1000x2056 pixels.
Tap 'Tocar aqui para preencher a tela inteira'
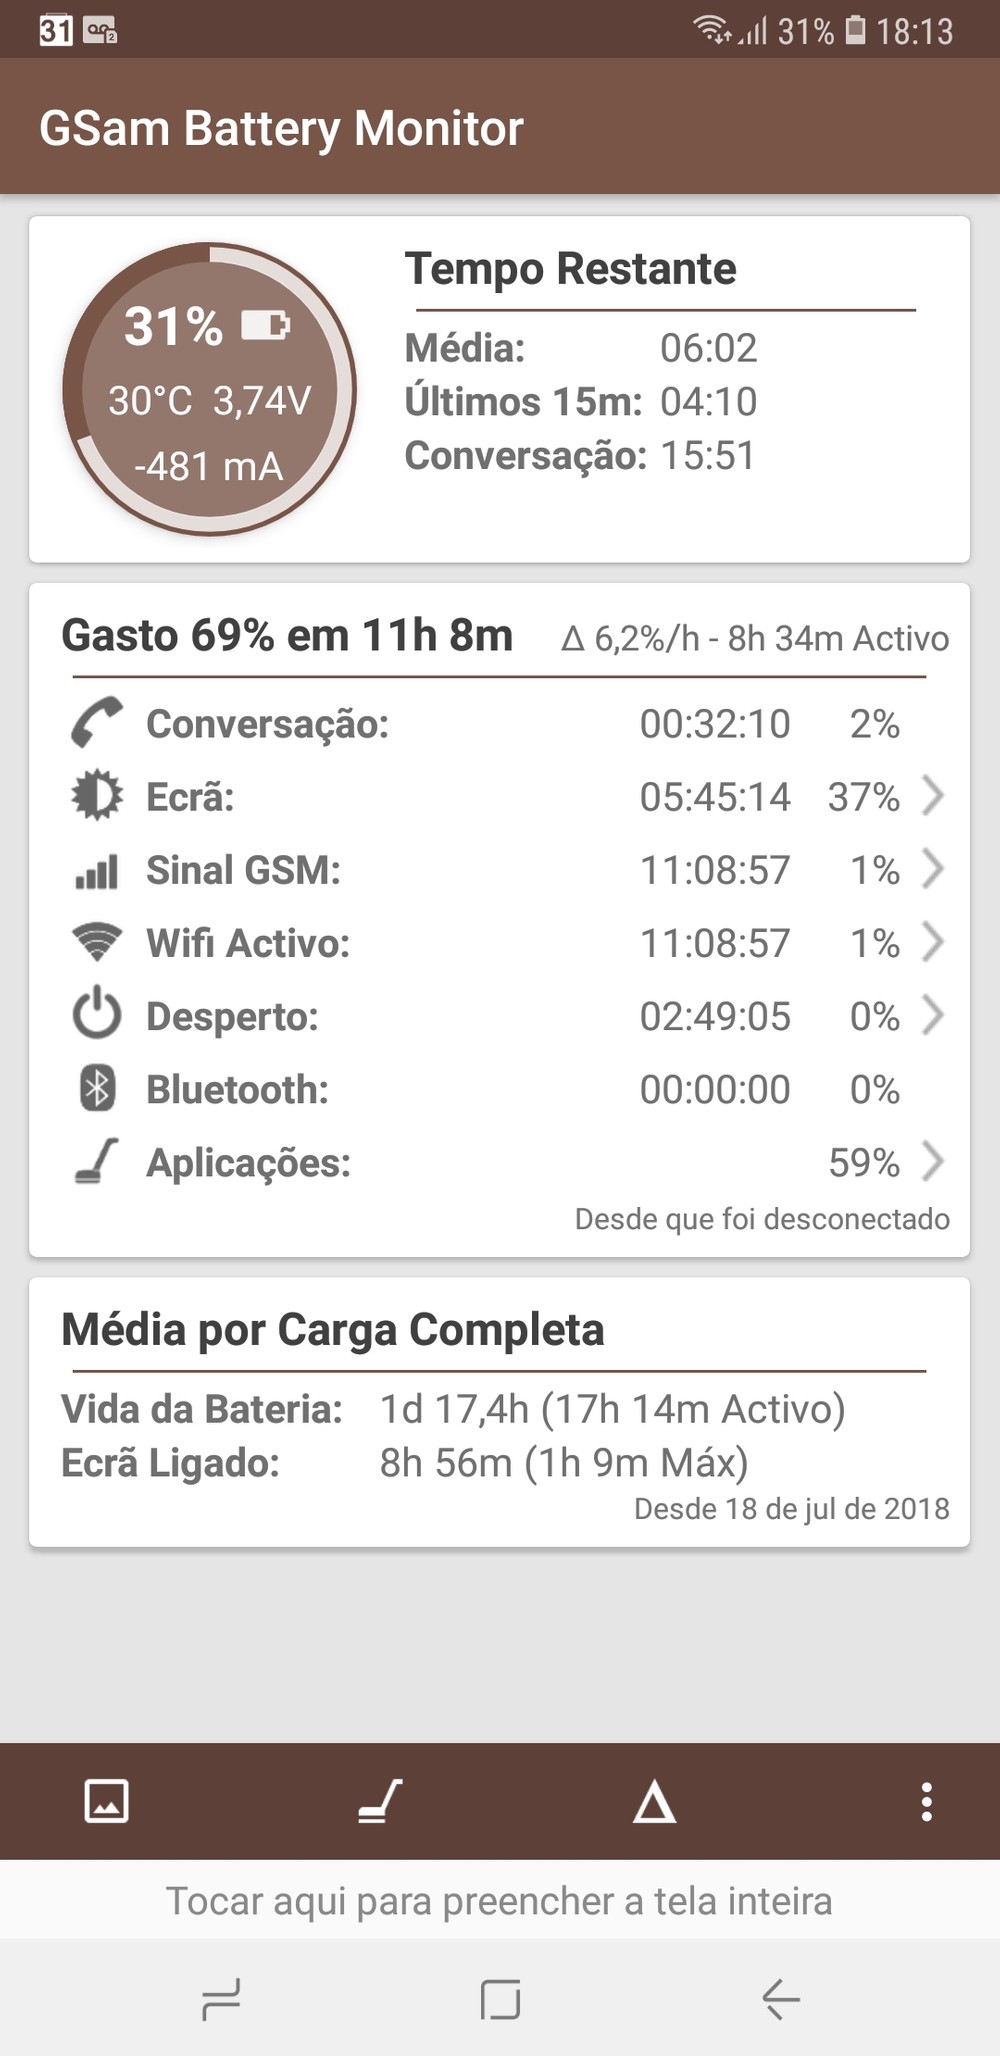499,1901
